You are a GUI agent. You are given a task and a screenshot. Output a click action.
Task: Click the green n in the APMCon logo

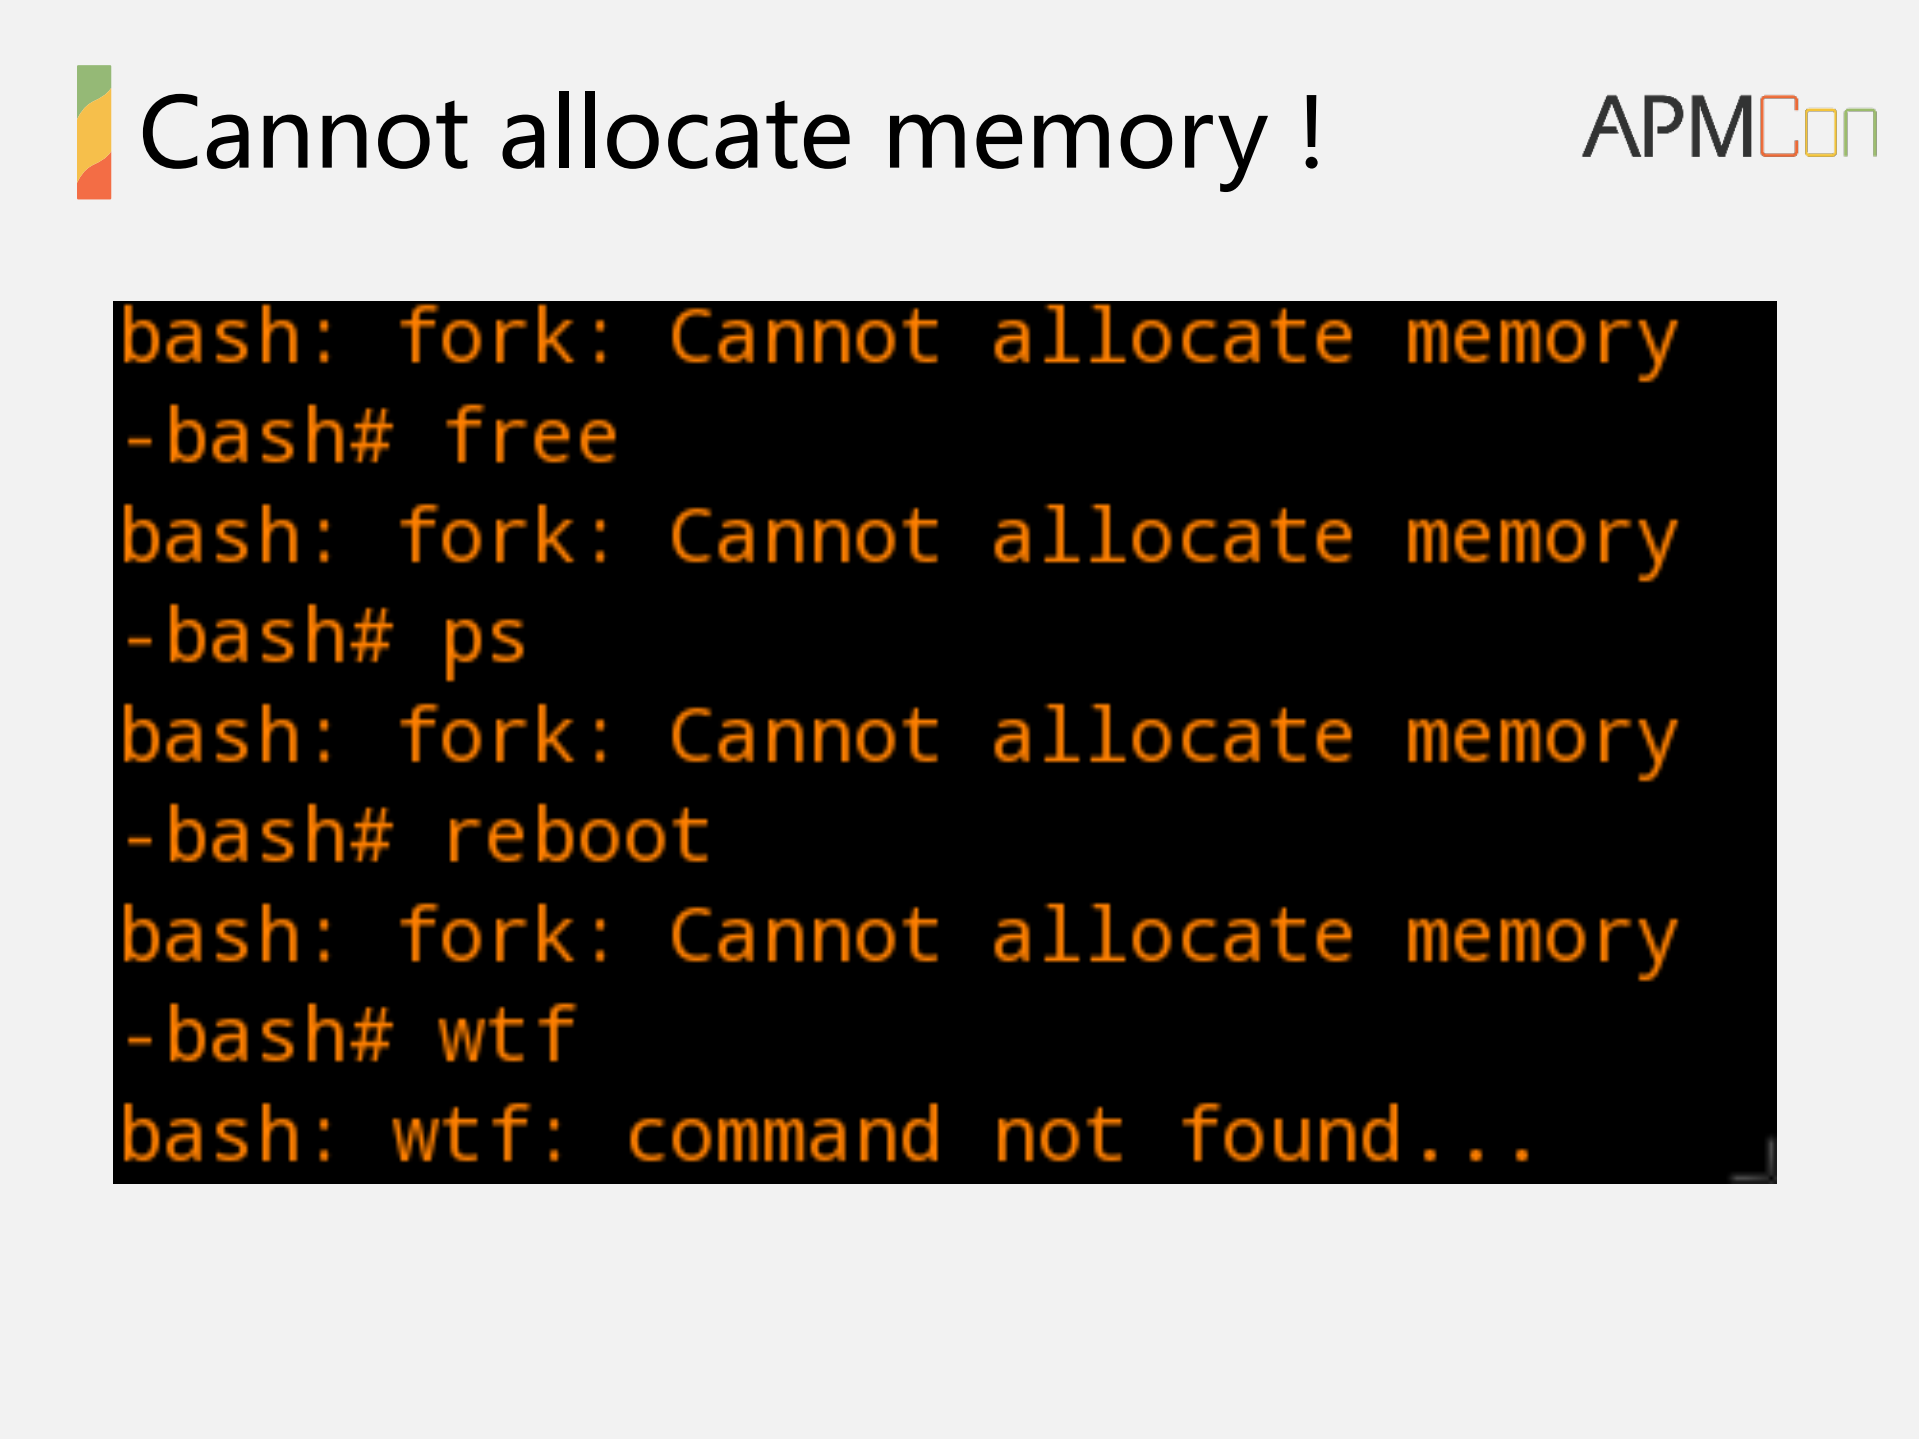tap(1858, 133)
